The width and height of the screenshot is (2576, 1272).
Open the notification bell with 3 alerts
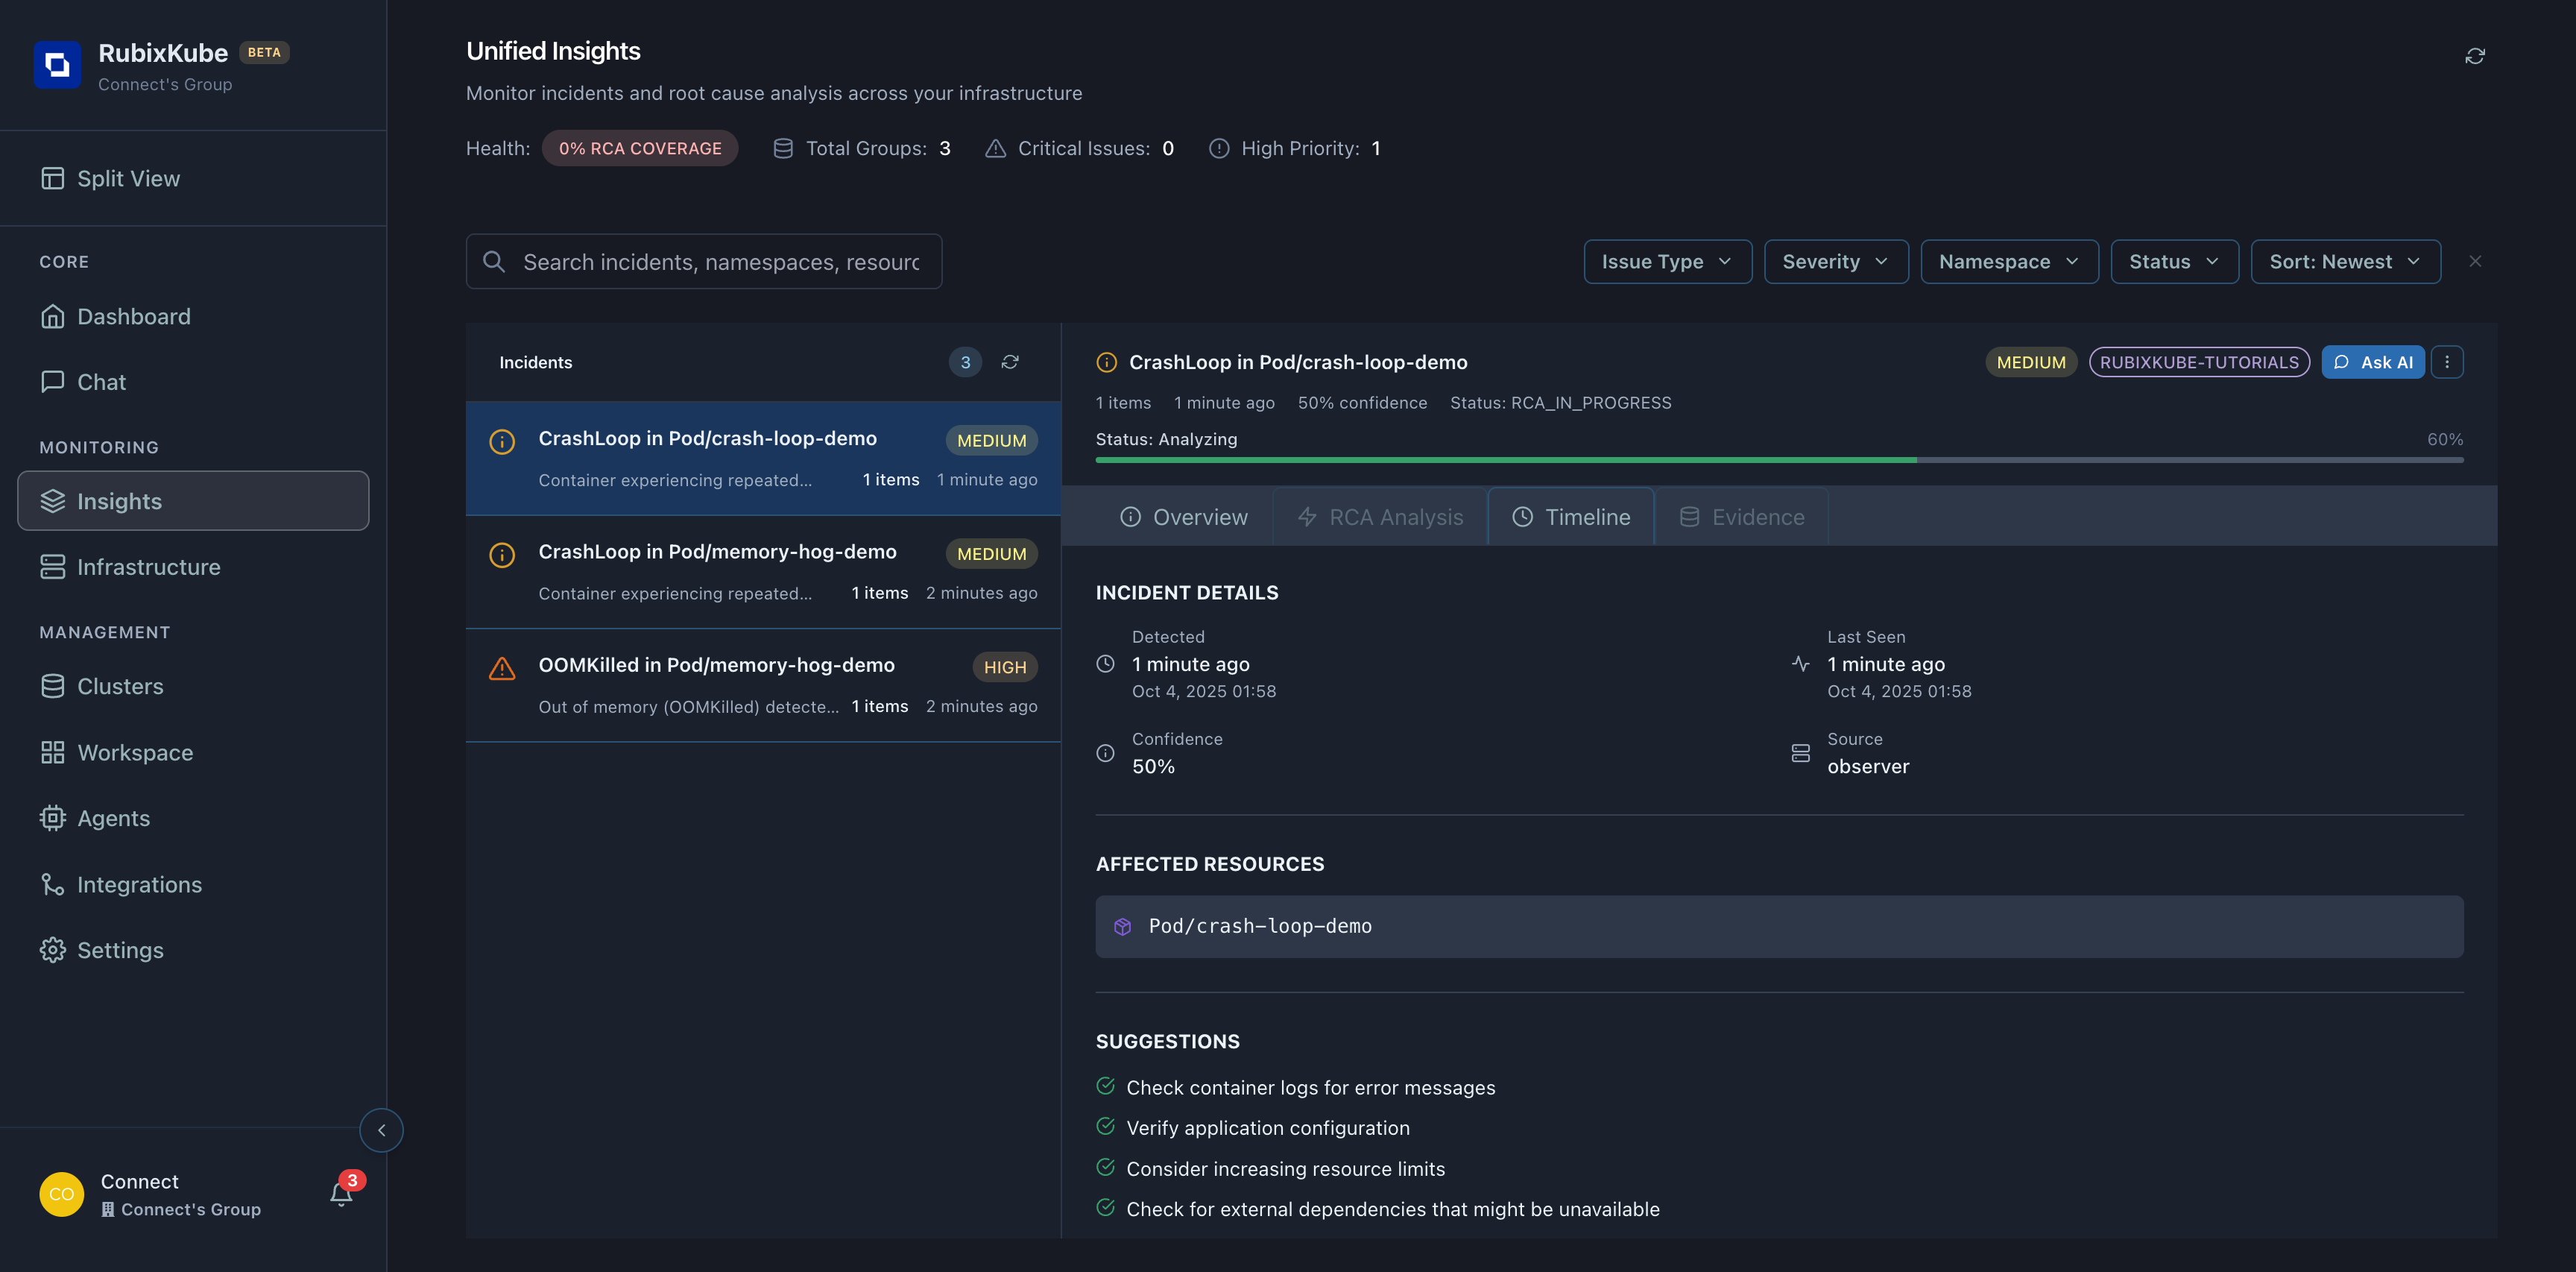(340, 1193)
